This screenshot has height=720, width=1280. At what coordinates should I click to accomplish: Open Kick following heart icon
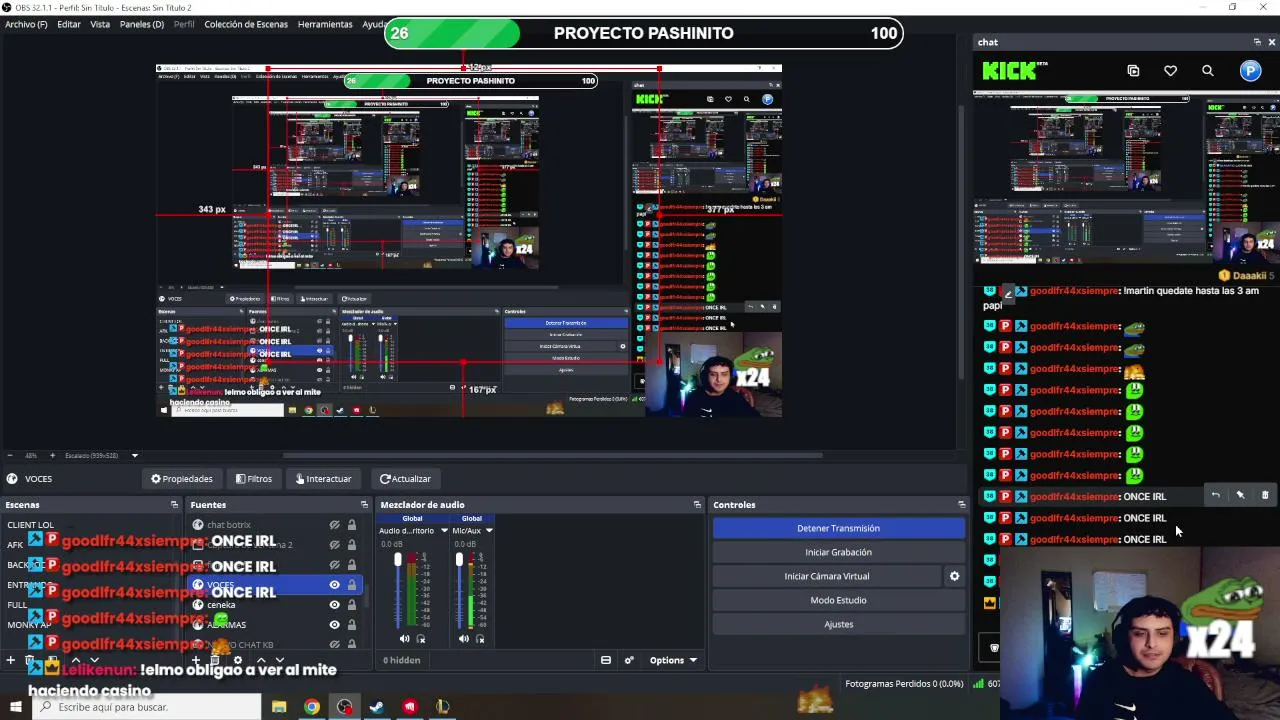click(1170, 71)
